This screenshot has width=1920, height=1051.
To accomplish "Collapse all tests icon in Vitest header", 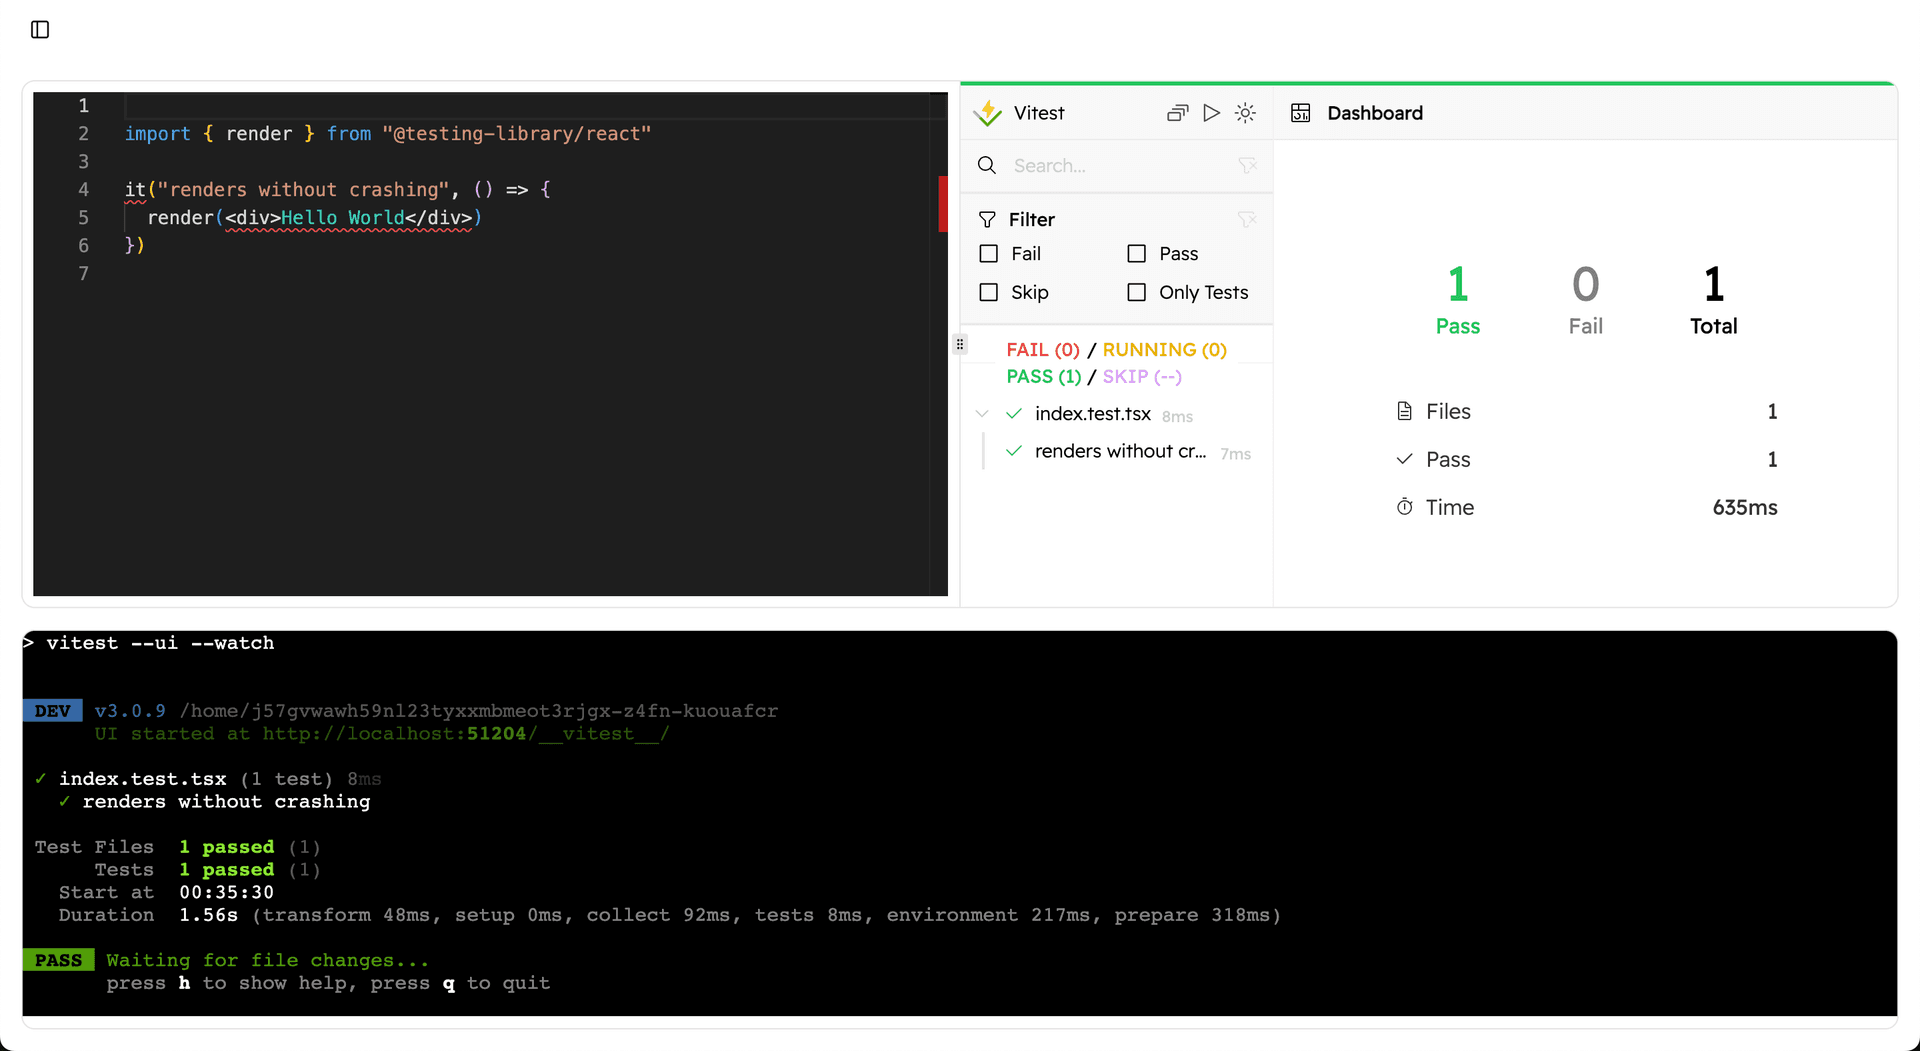I will coord(1178,113).
